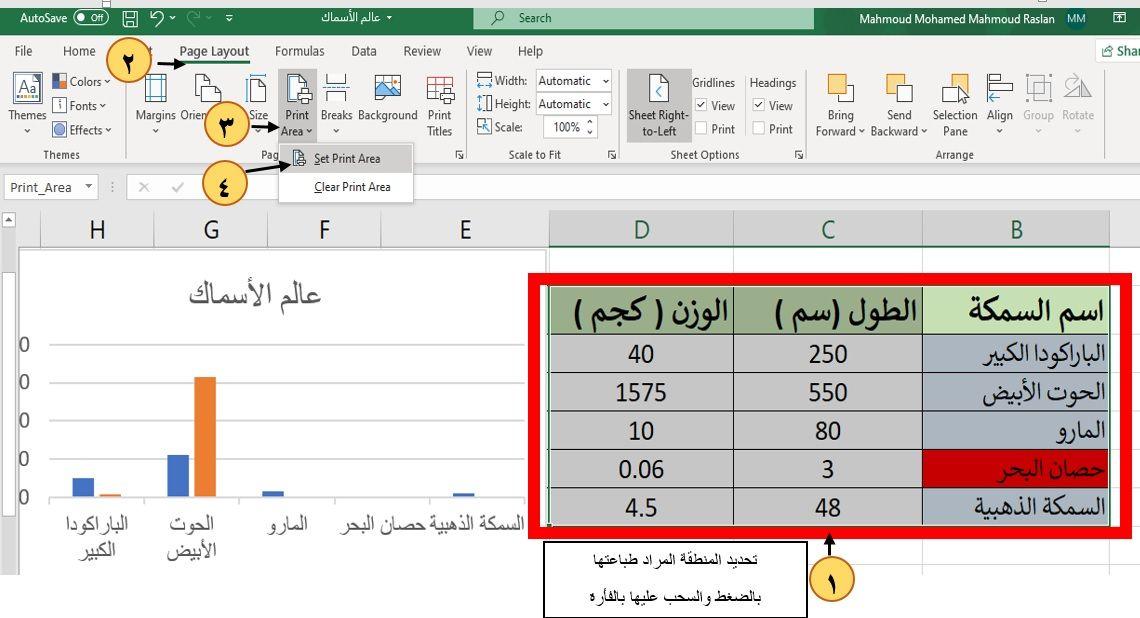Open the Name Box dropdown arrow

pyautogui.click(x=89, y=187)
